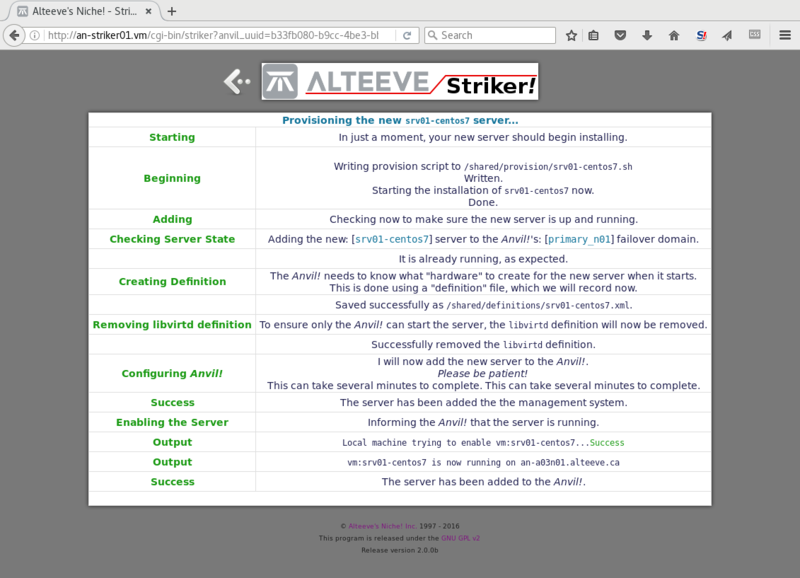Open the Pocket icon in toolbar
The image size is (800, 578).
pyautogui.click(x=620, y=35)
